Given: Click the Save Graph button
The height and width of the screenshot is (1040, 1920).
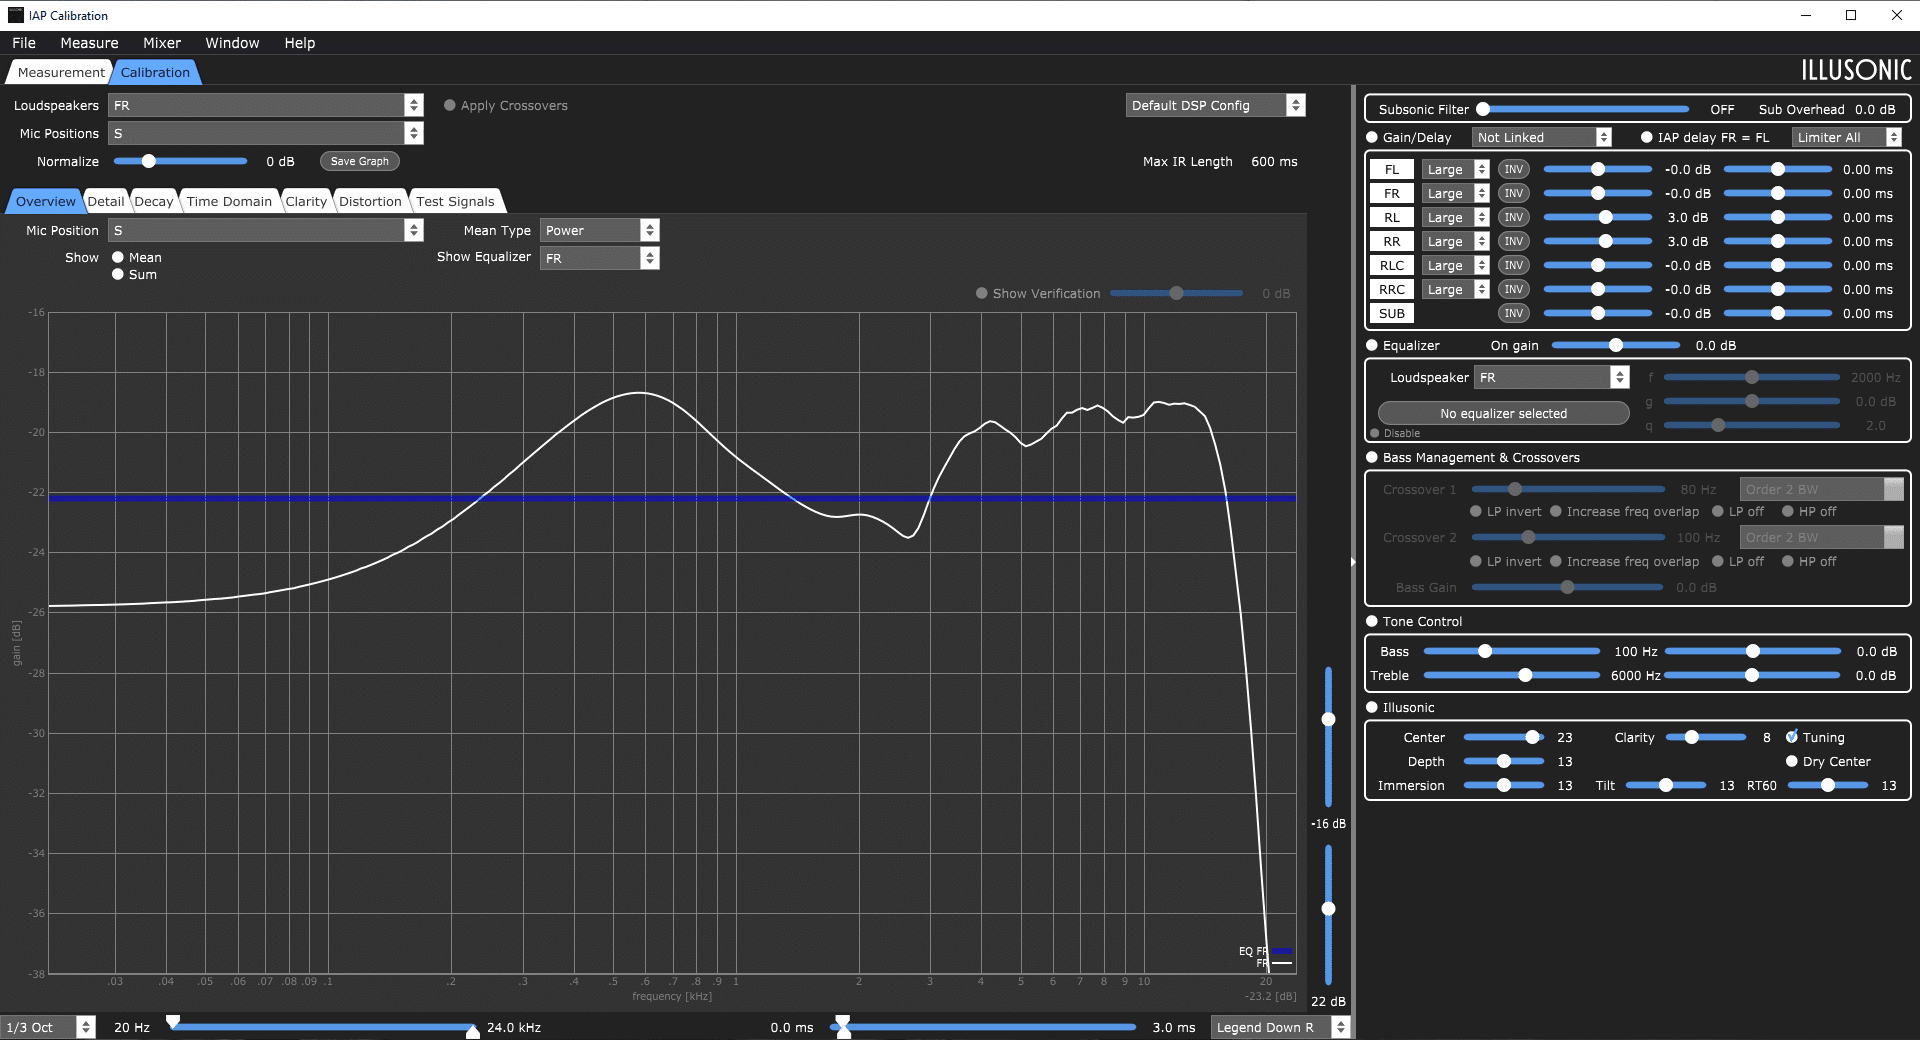Looking at the screenshot, I should pos(360,161).
